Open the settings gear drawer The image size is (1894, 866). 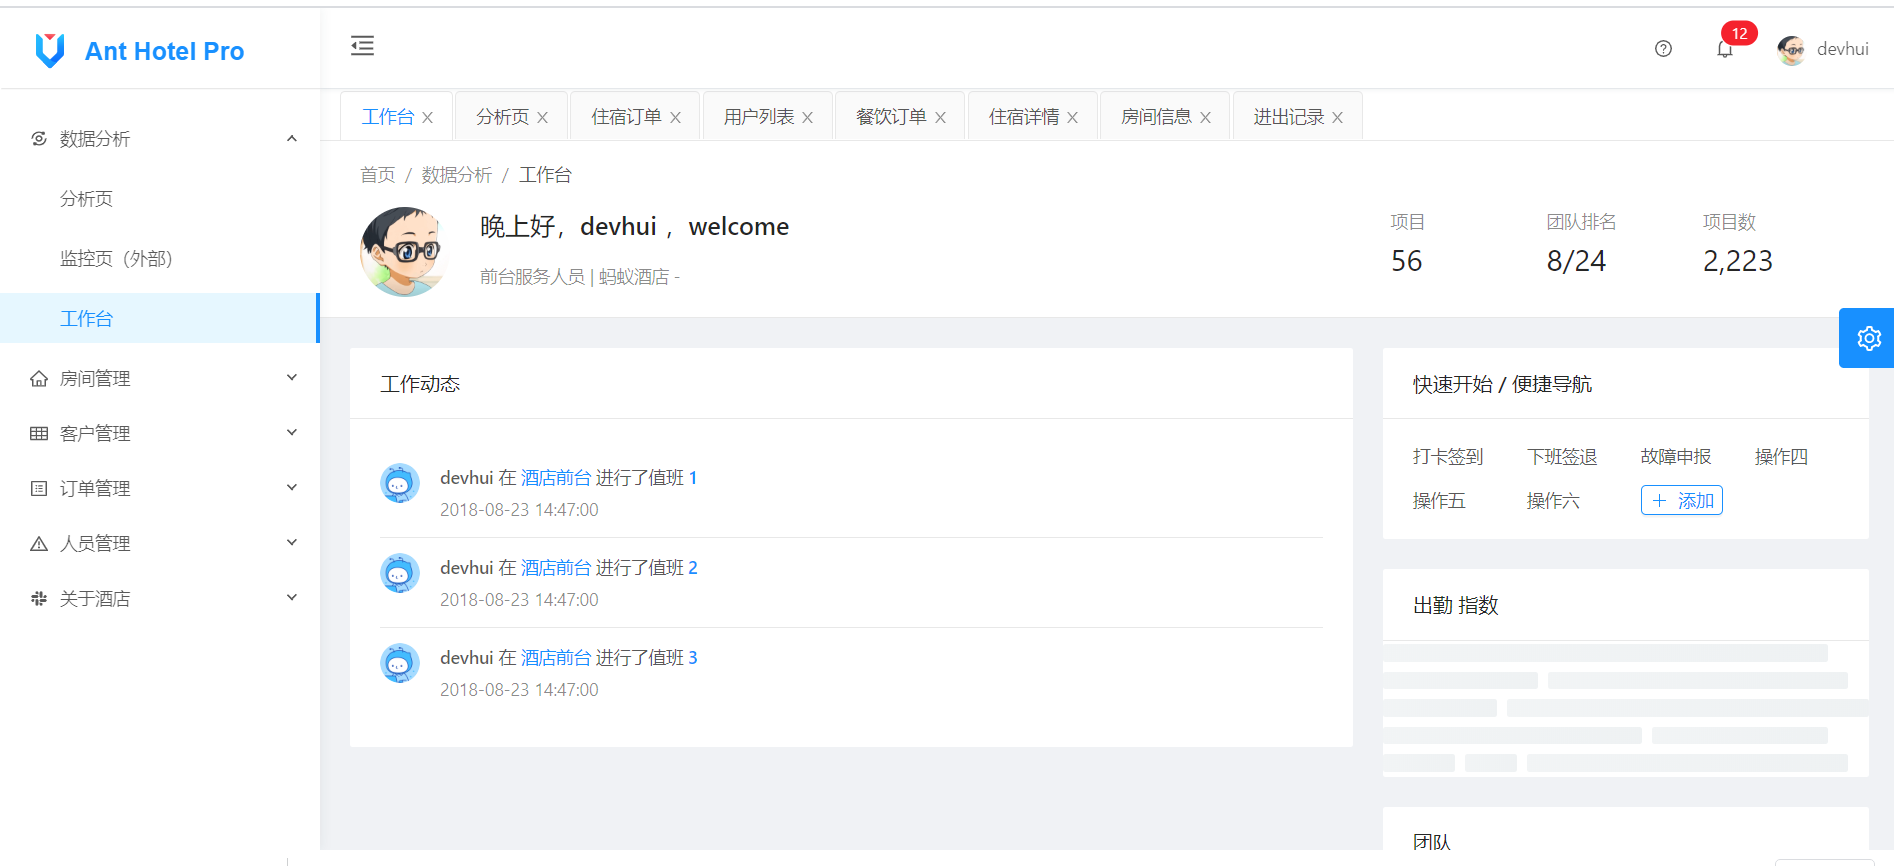(1868, 338)
